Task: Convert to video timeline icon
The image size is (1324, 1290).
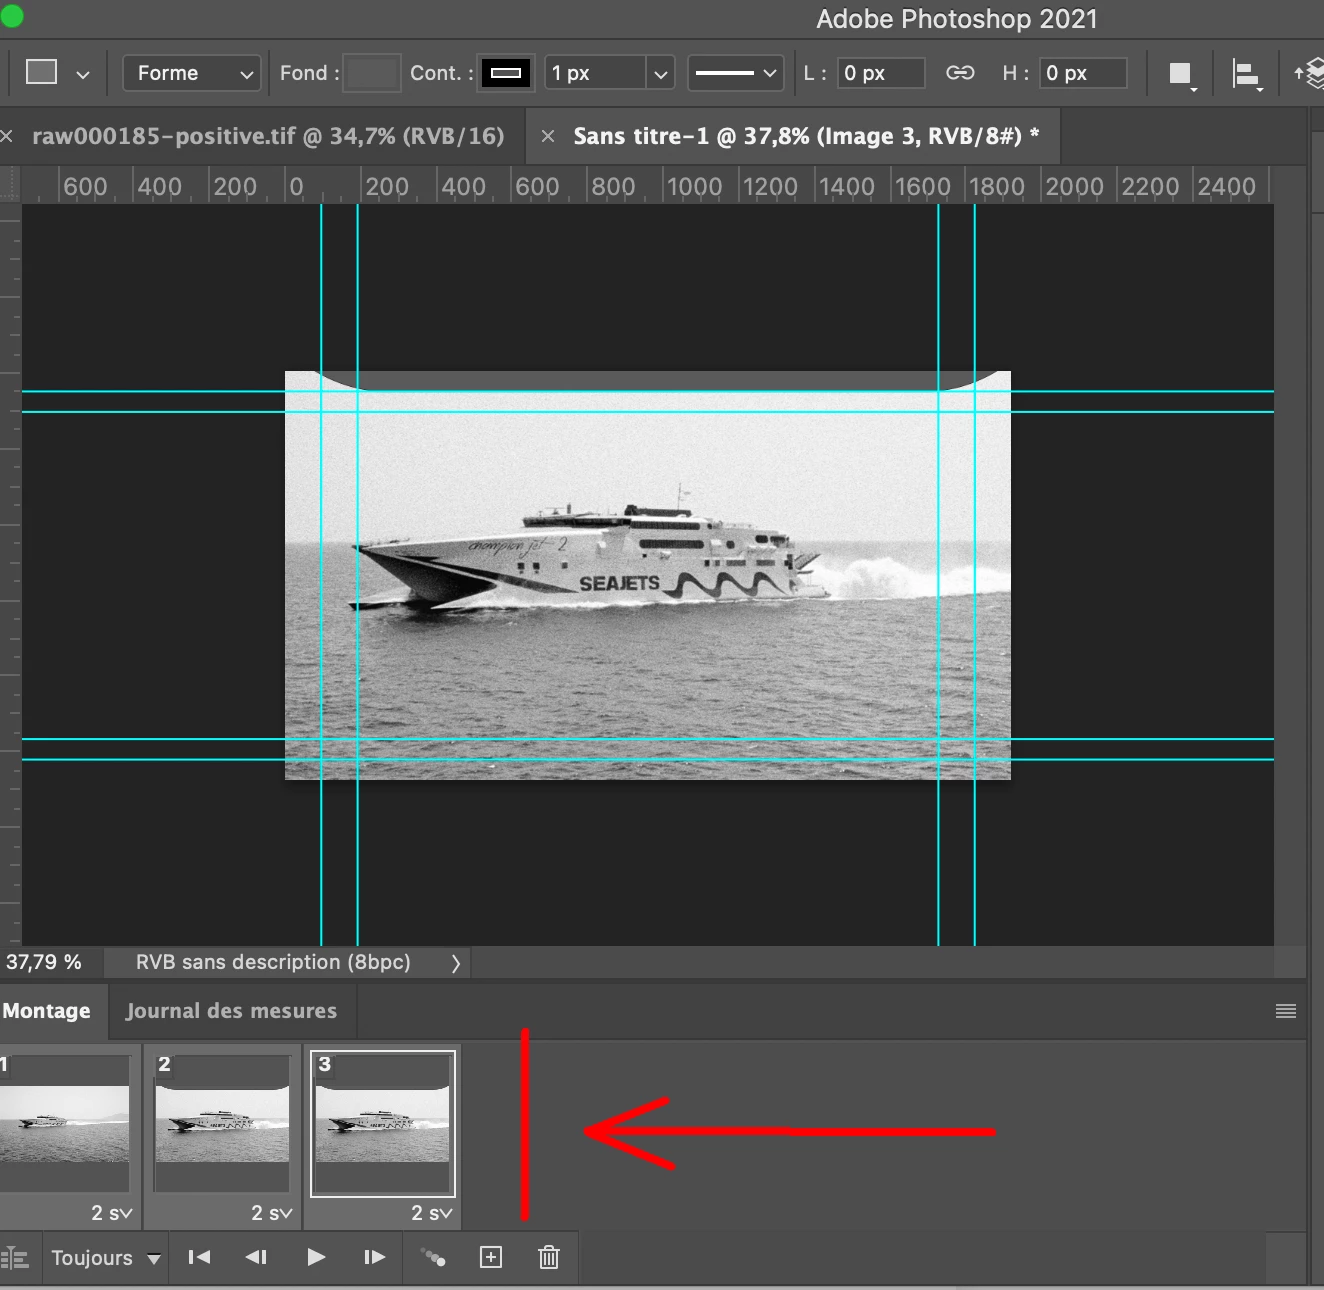Action: click(14, 1258)
